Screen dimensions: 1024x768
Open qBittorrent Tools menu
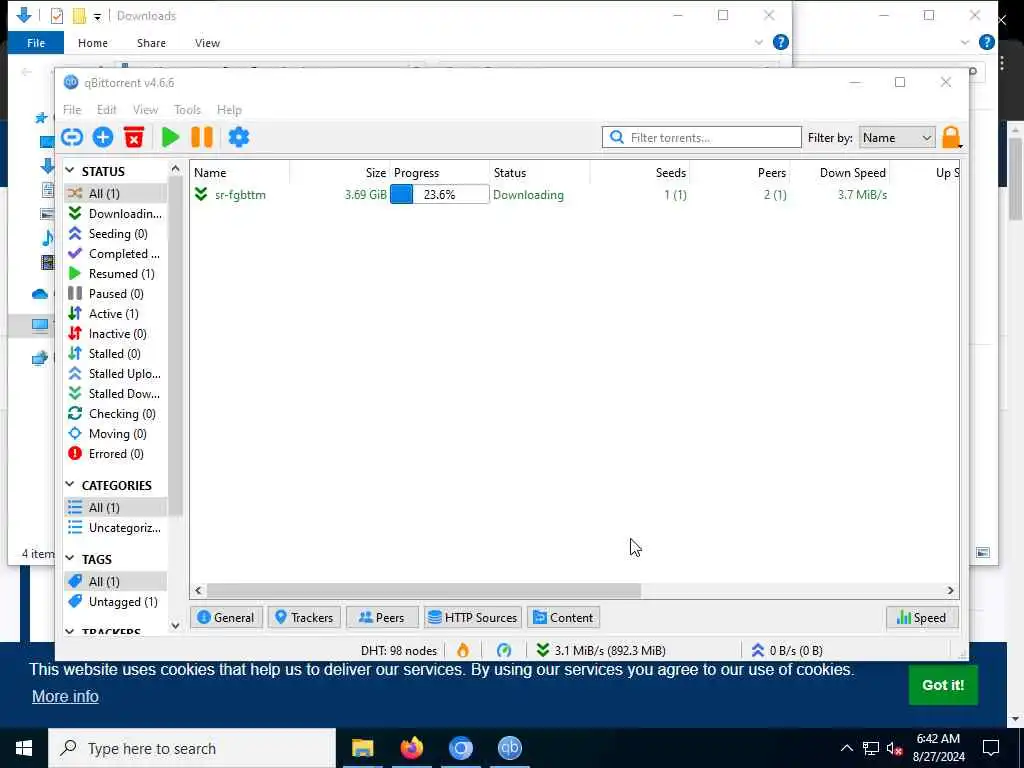pyautogui.click(x=187, y=110)
